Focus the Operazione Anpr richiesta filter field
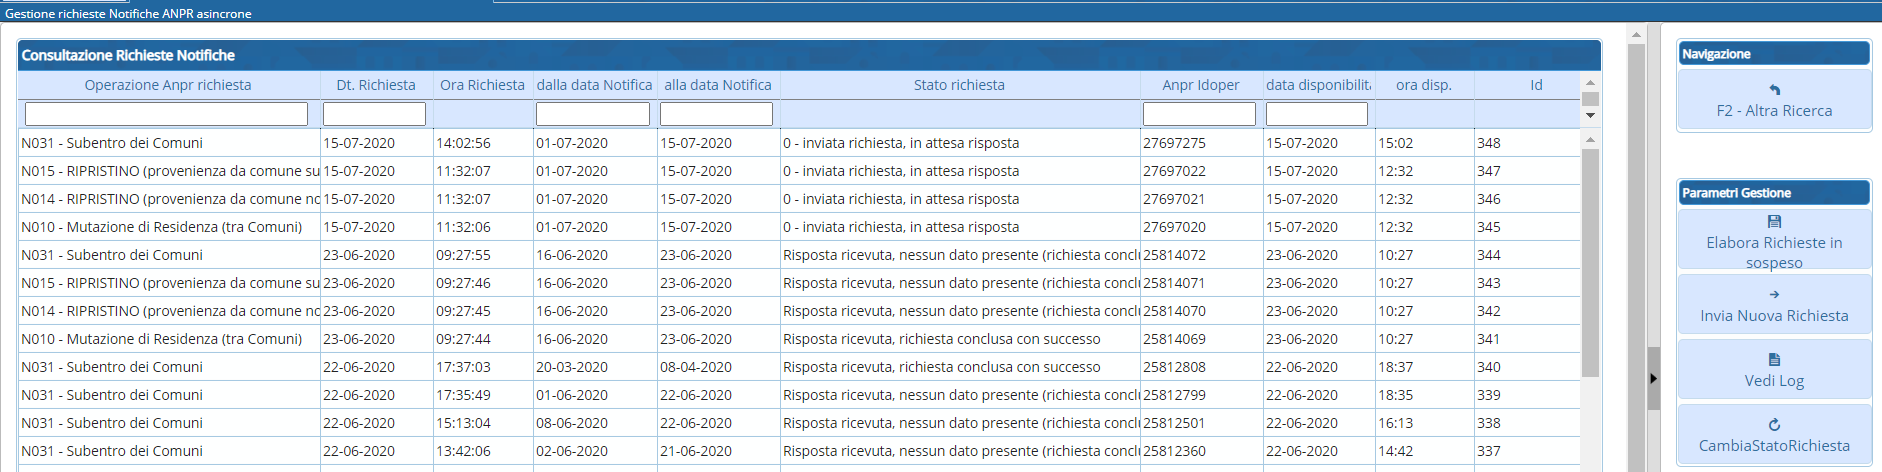The width and height of the screenshot is (1882, 472). (x=166, y=114)
